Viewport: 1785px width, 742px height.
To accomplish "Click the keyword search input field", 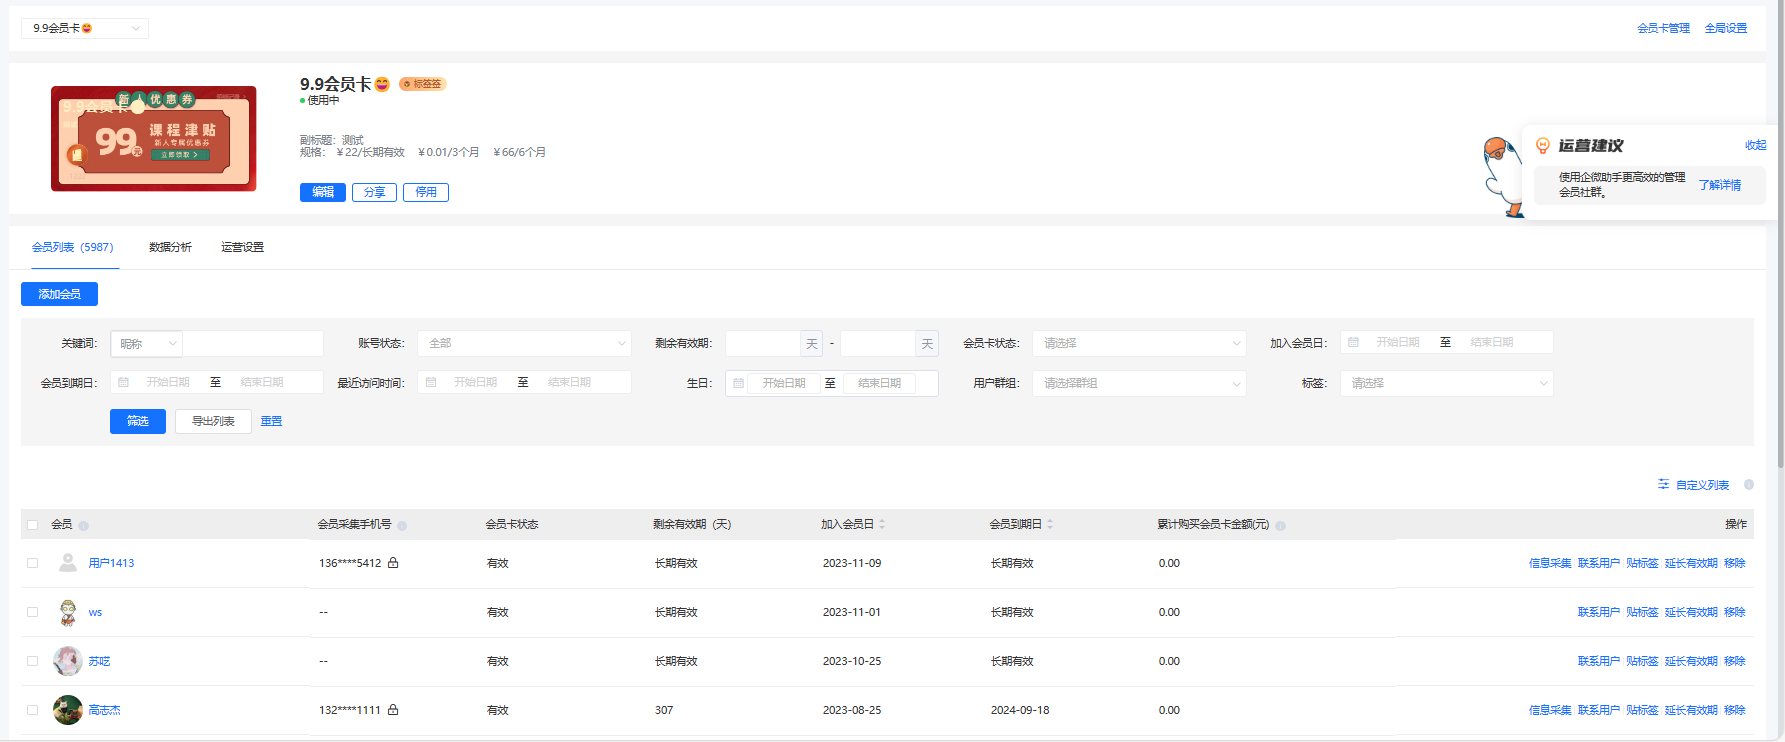I will [253, 343].
